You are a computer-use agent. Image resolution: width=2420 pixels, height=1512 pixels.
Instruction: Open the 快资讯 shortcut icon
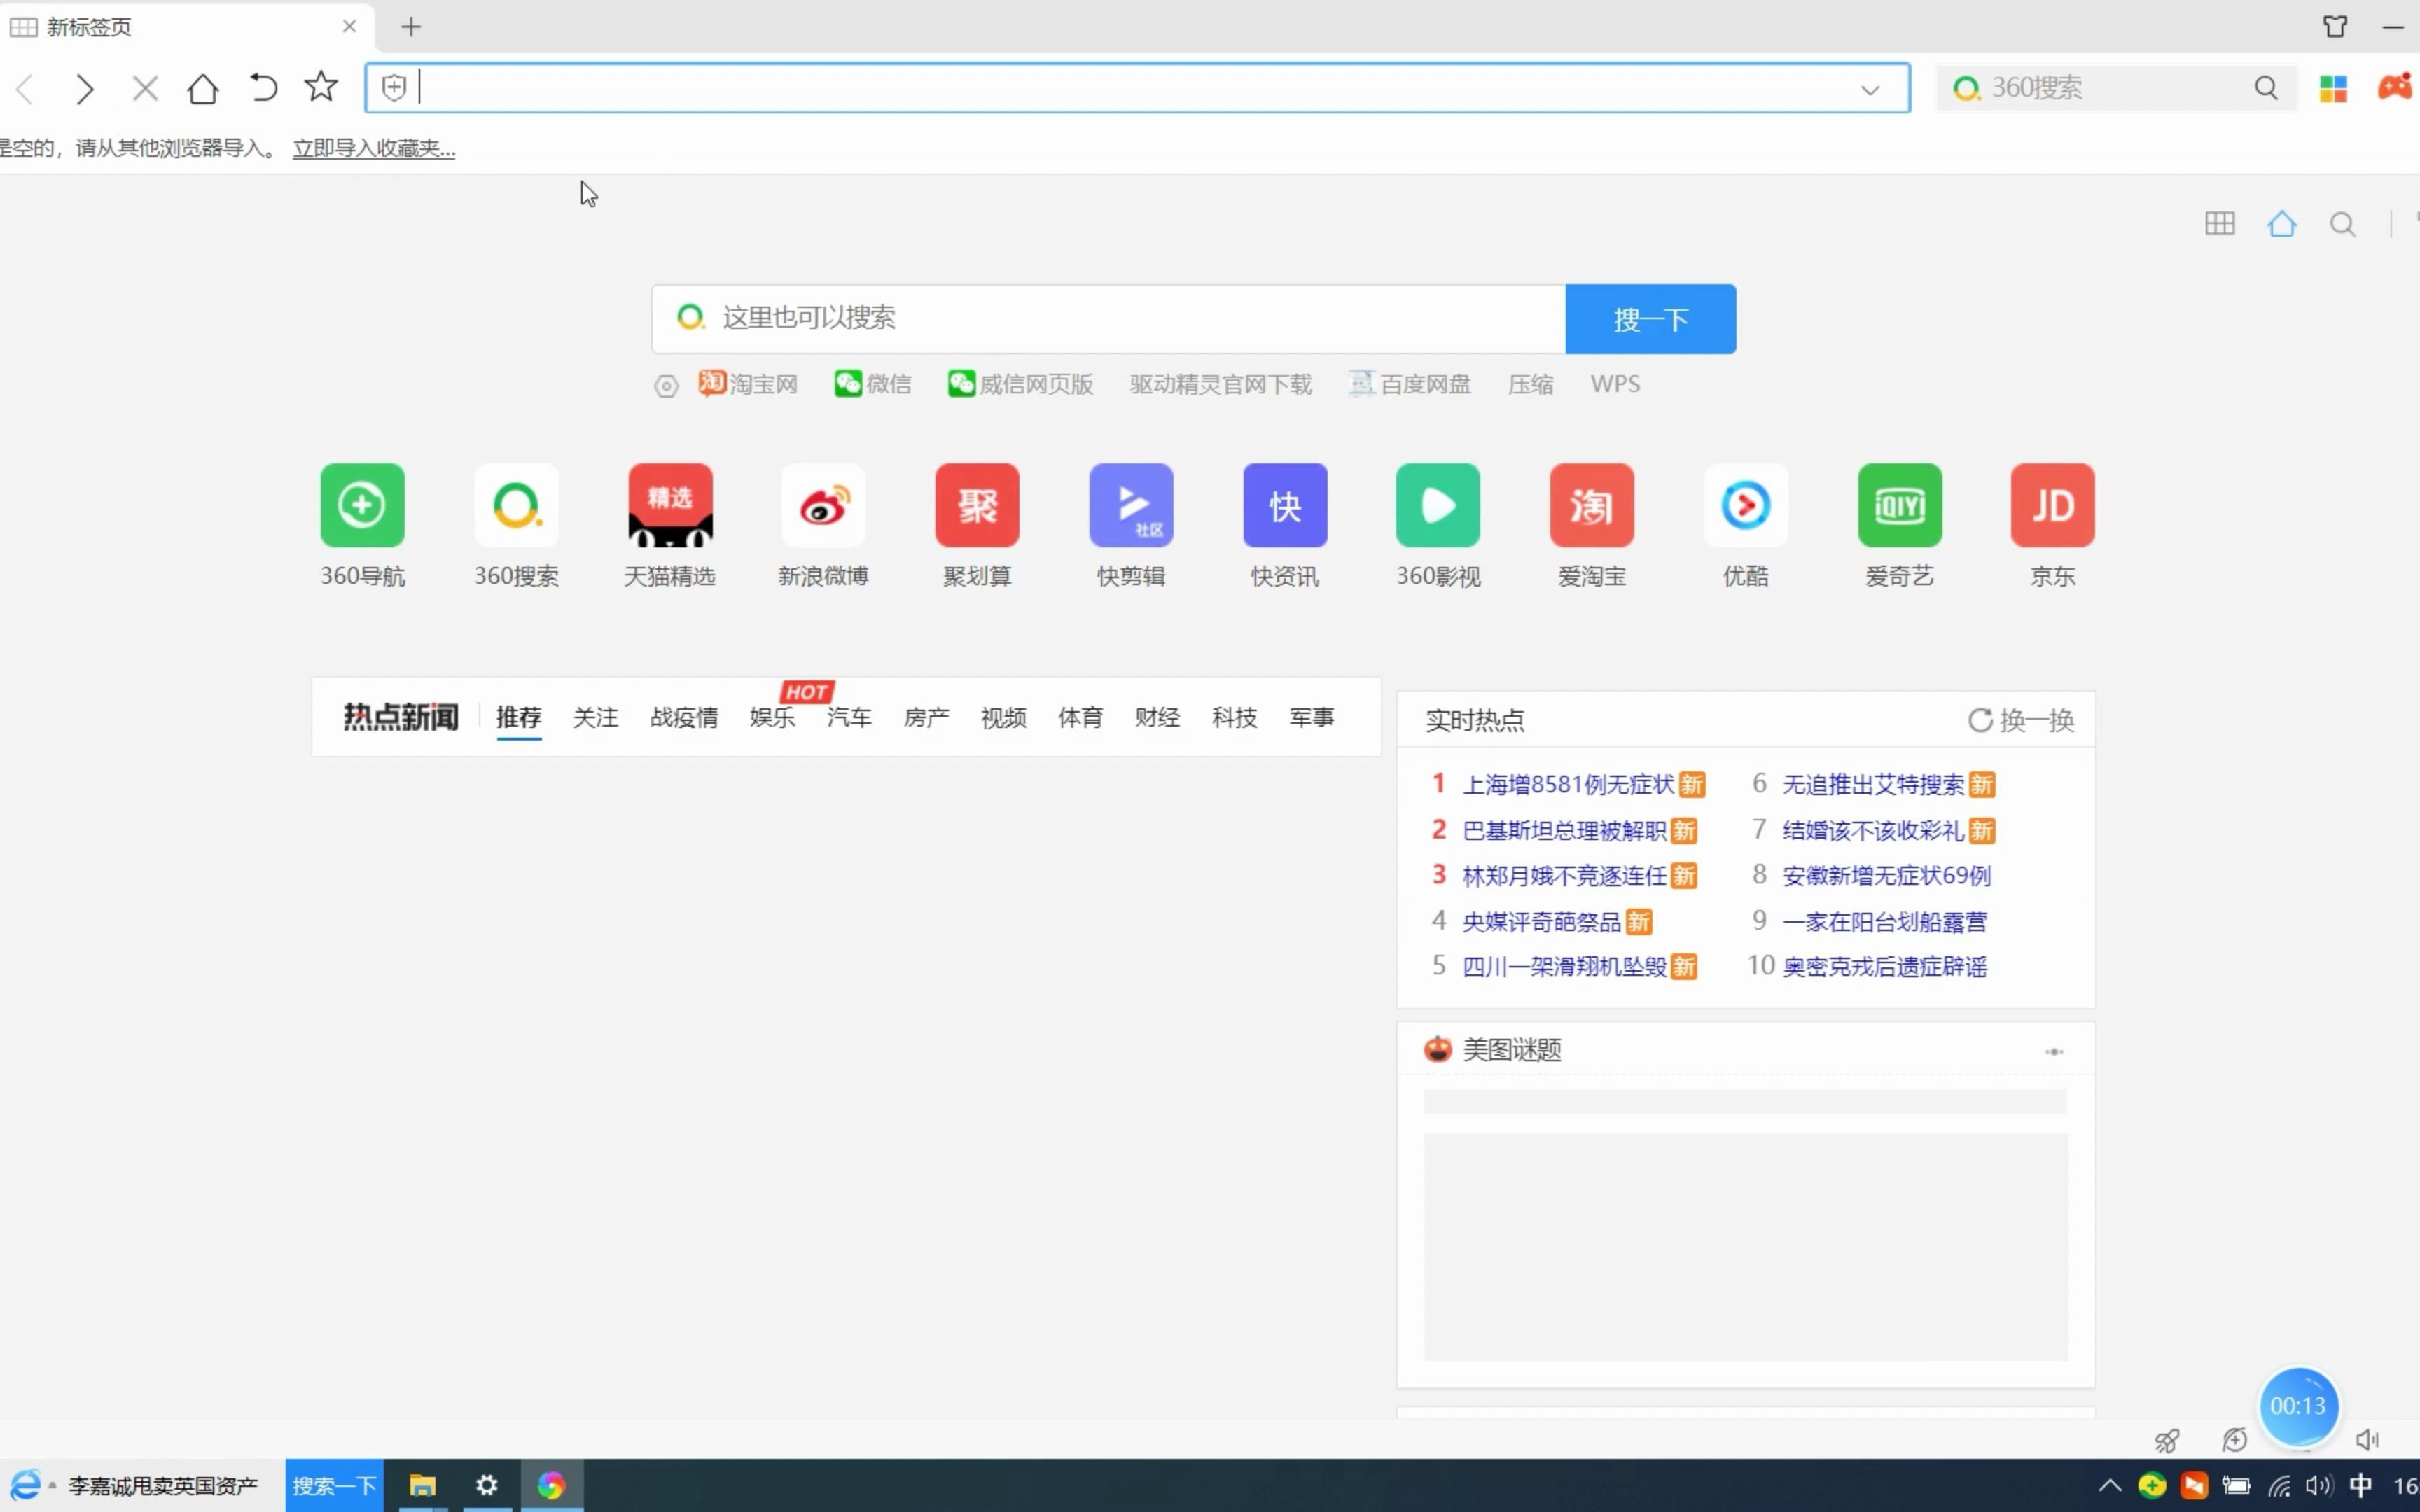(x=1285, y=505)
